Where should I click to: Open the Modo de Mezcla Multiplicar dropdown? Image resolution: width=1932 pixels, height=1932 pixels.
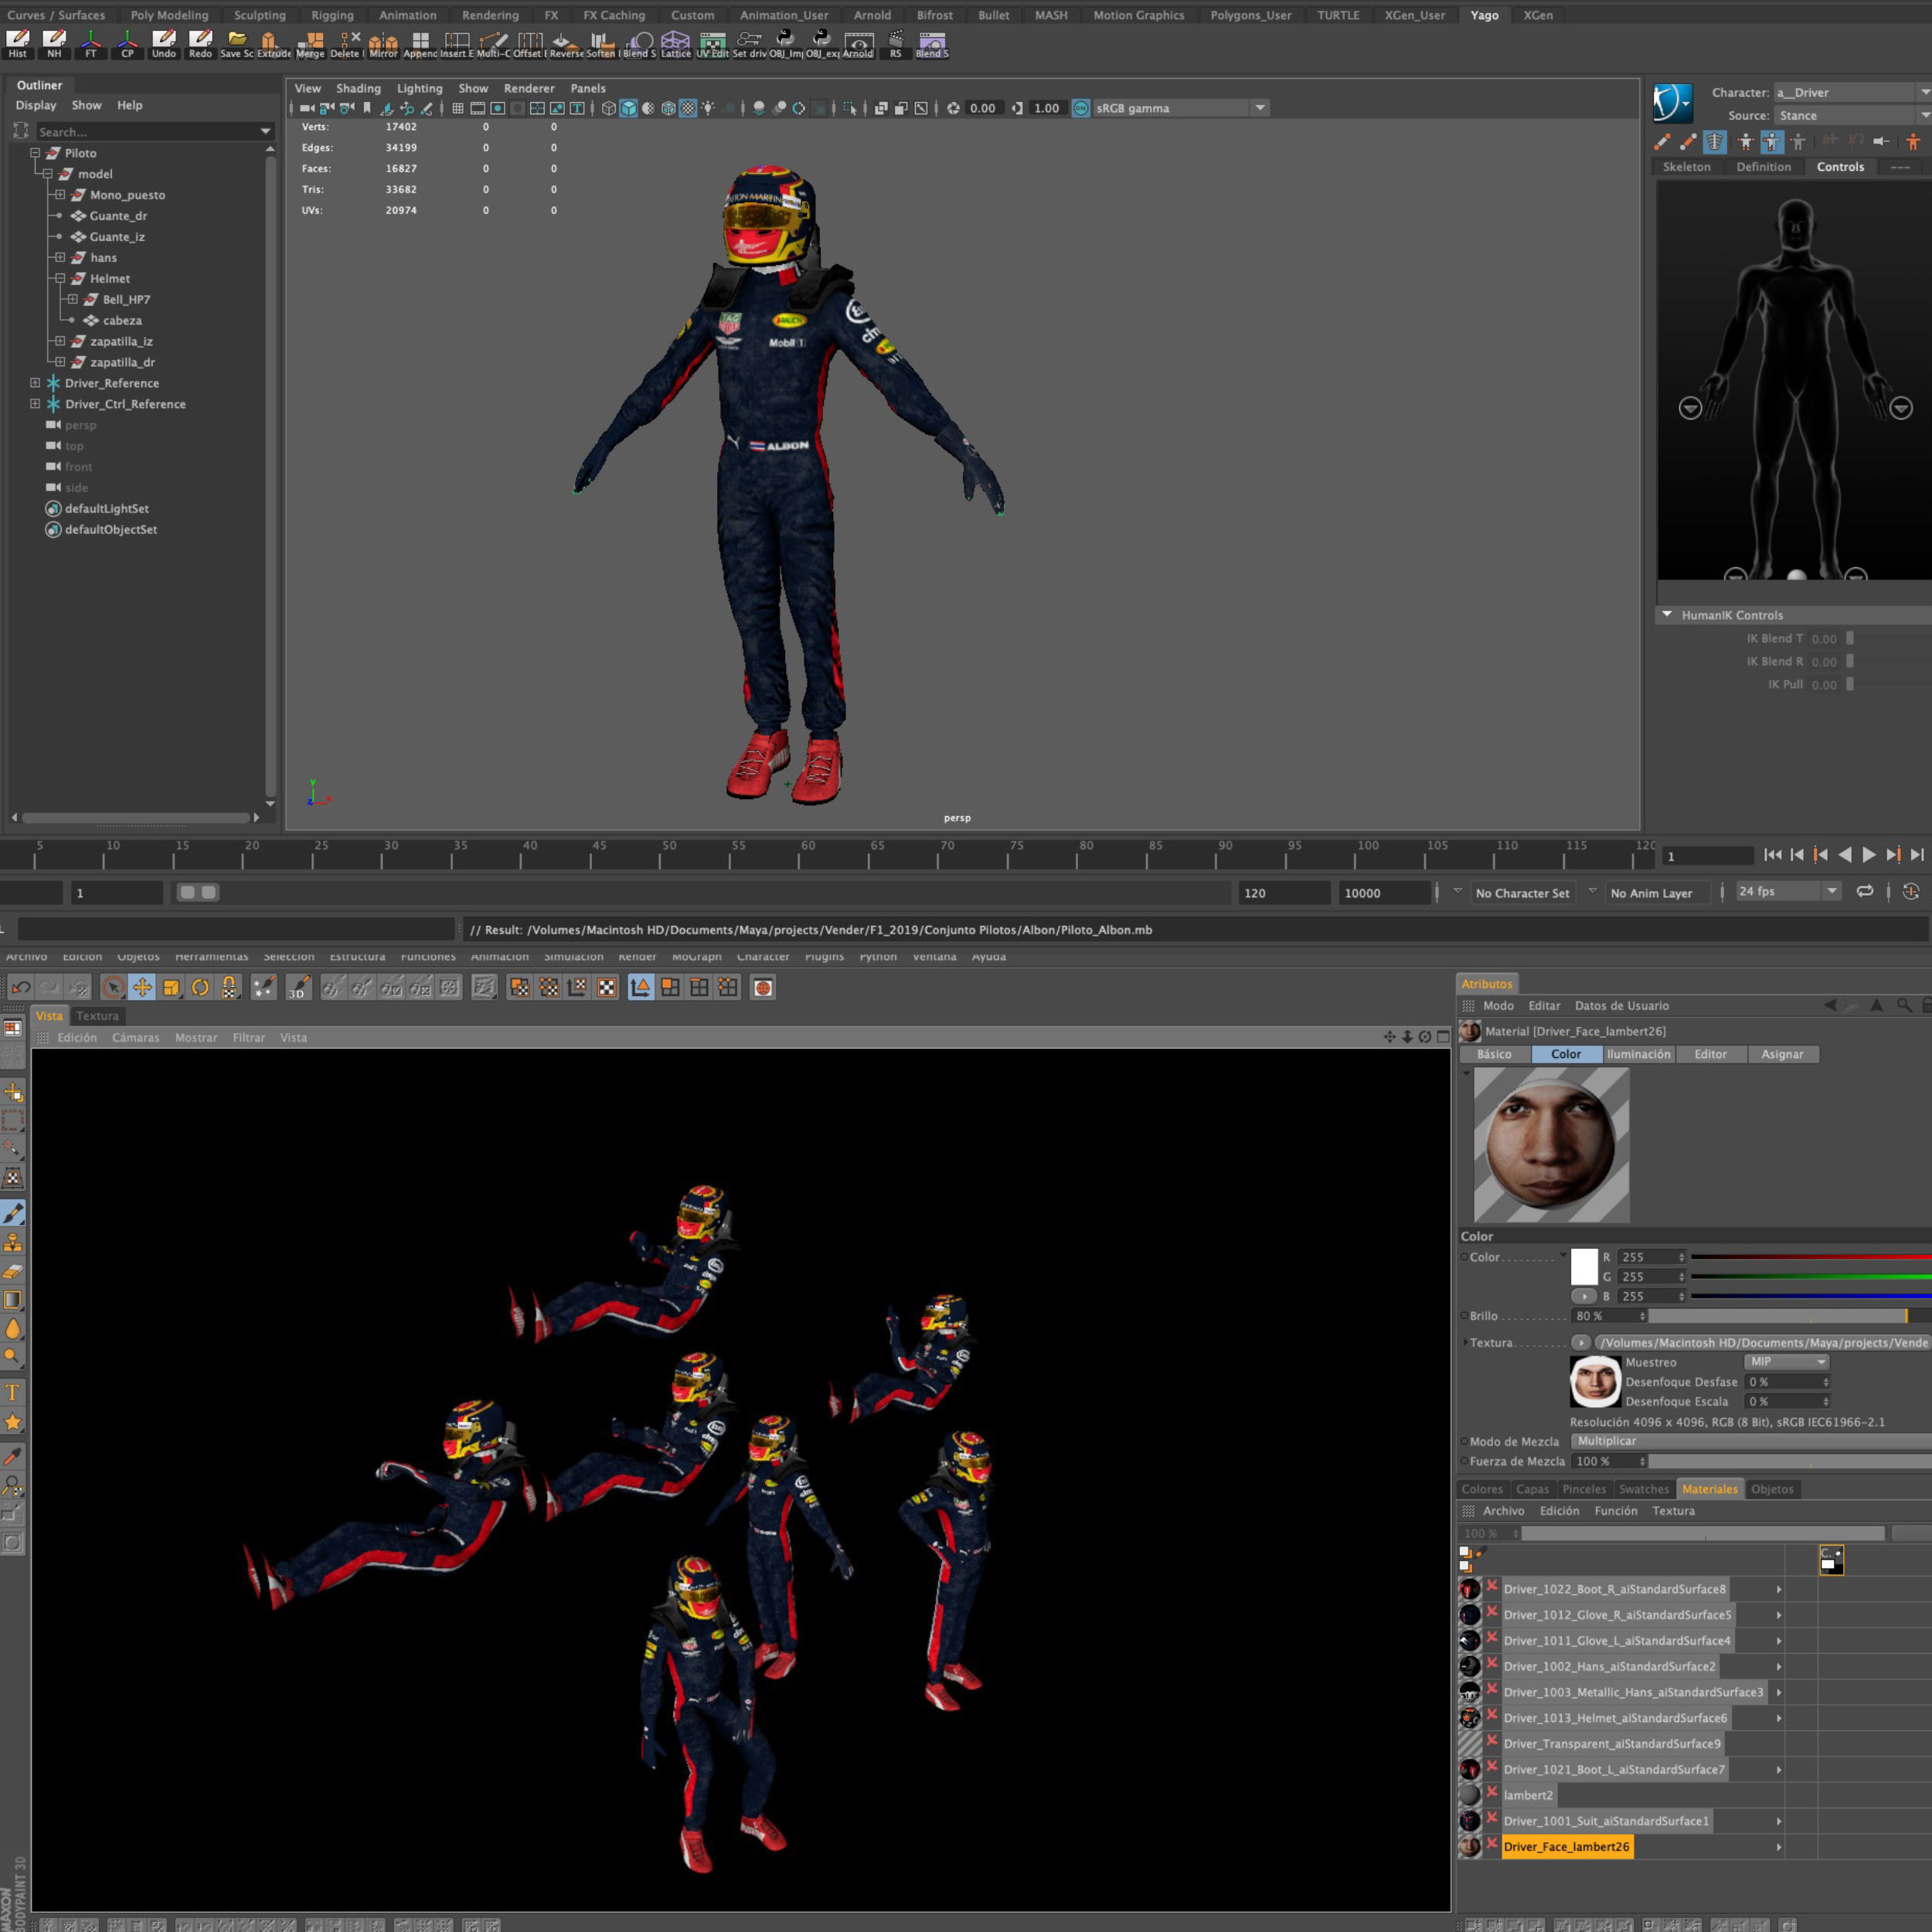click(1750, 1441)
